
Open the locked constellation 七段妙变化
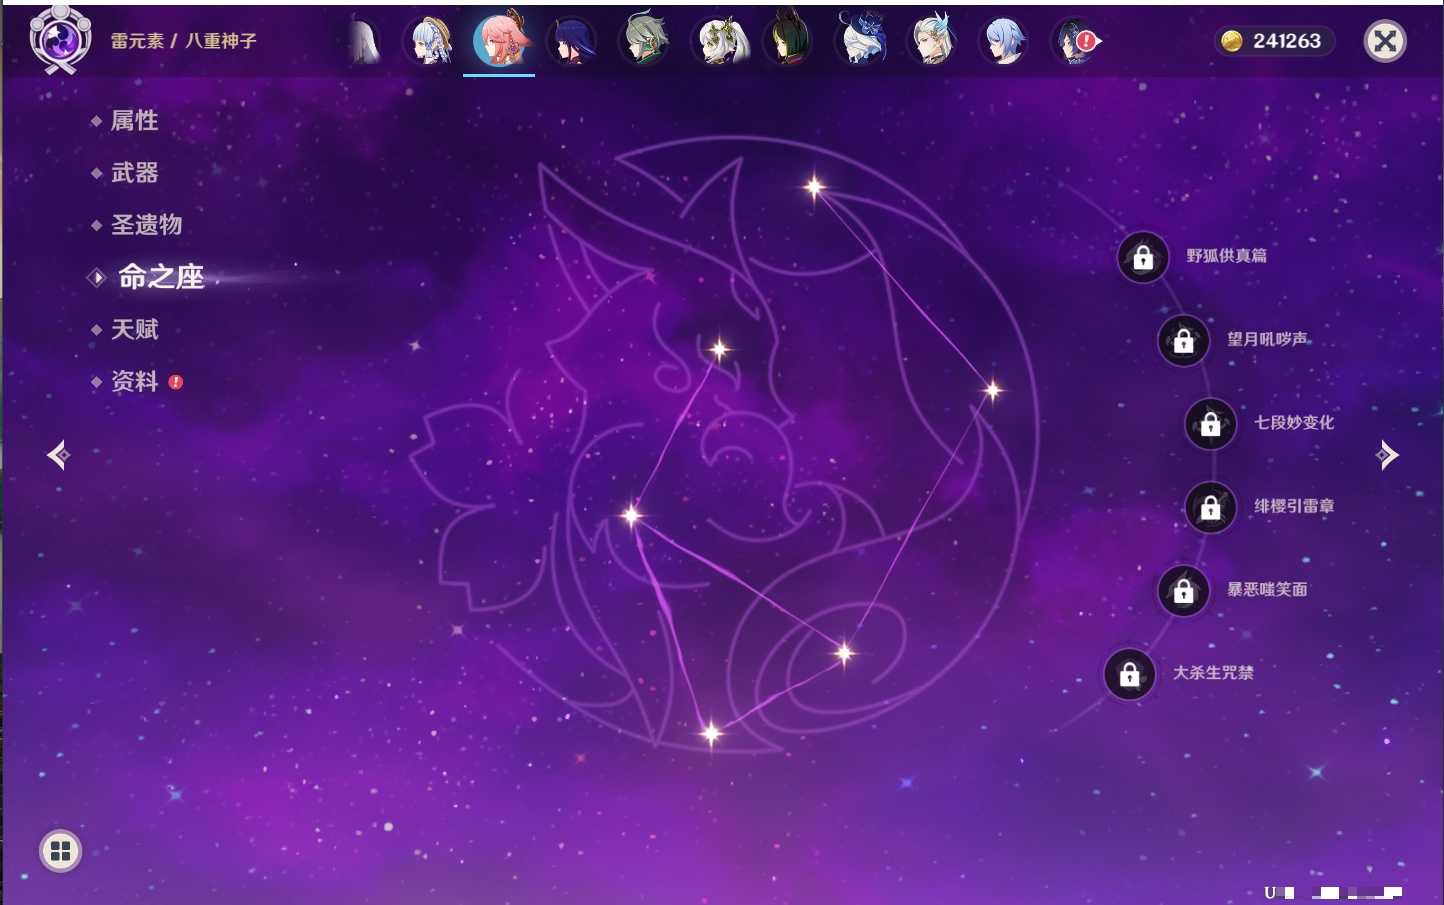(1211, 424)
